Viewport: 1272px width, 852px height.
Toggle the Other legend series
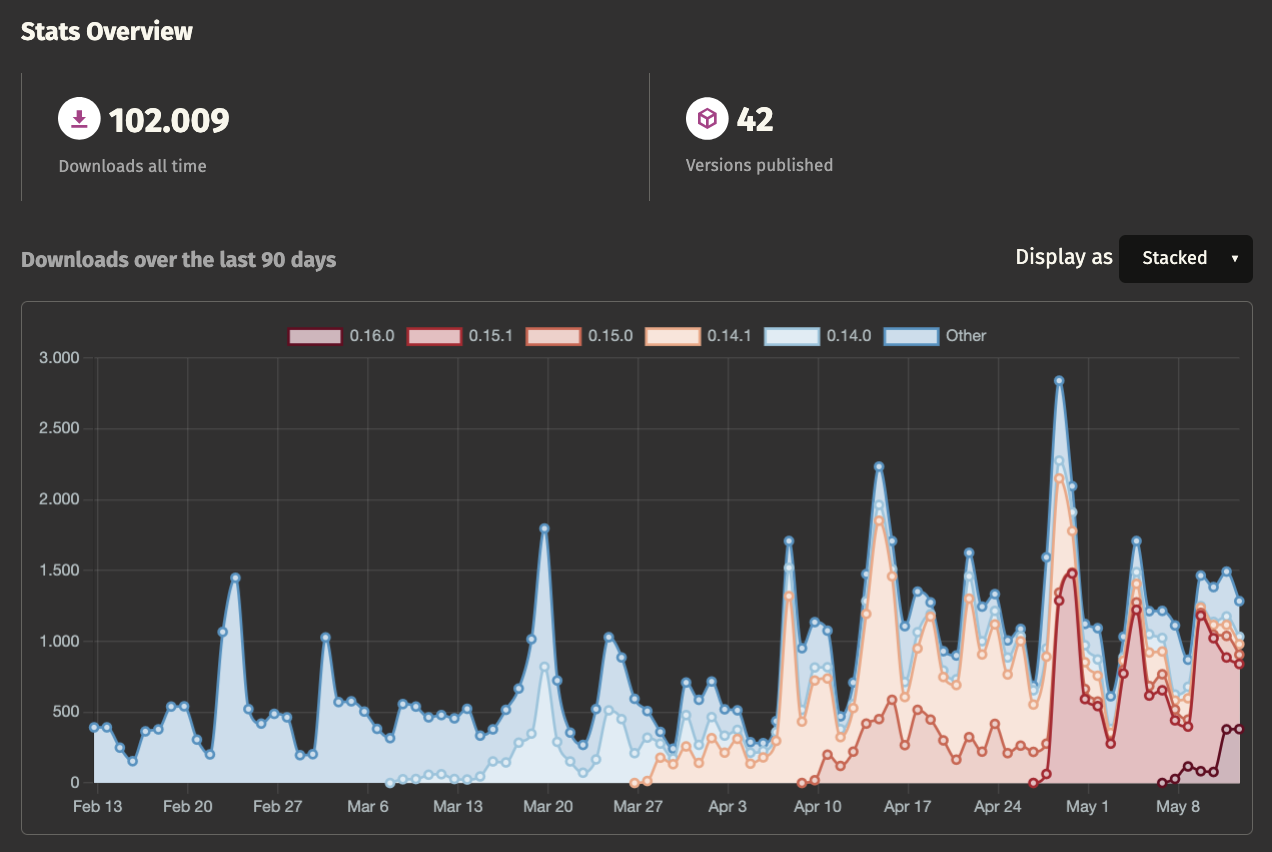coord(935,336)
